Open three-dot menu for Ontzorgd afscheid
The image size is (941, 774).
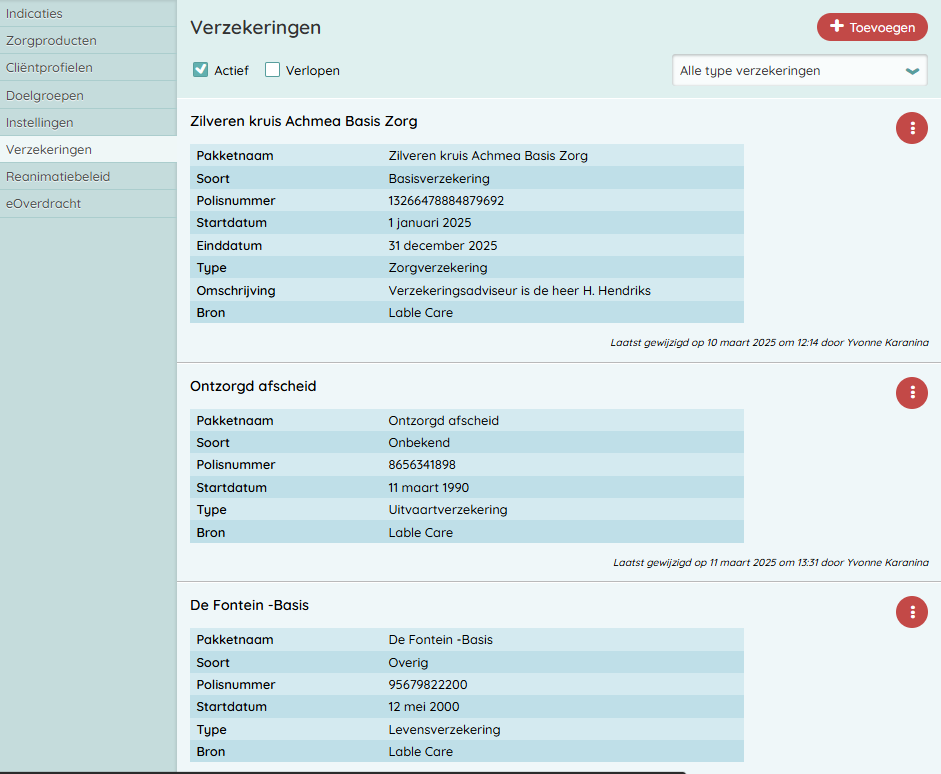pyautogui.click(x=911, y=393)
